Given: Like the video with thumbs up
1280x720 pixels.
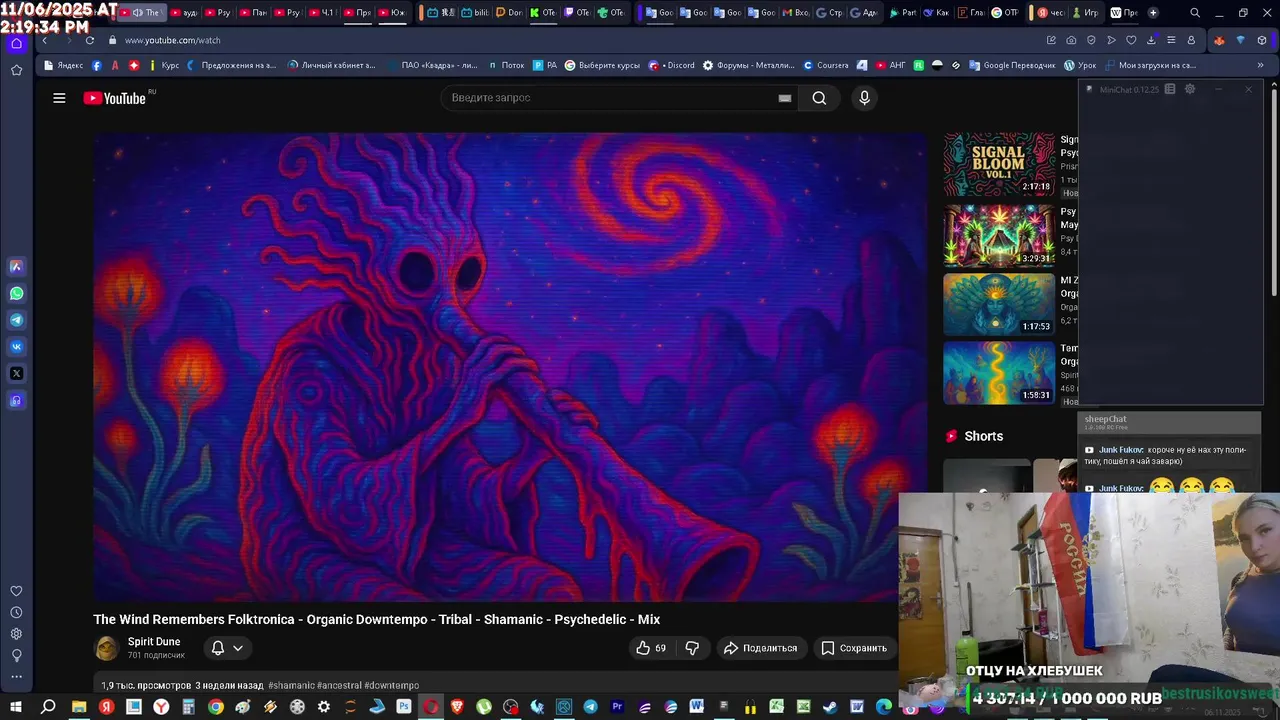Looking at the screenshot, I should click(651, 648).
